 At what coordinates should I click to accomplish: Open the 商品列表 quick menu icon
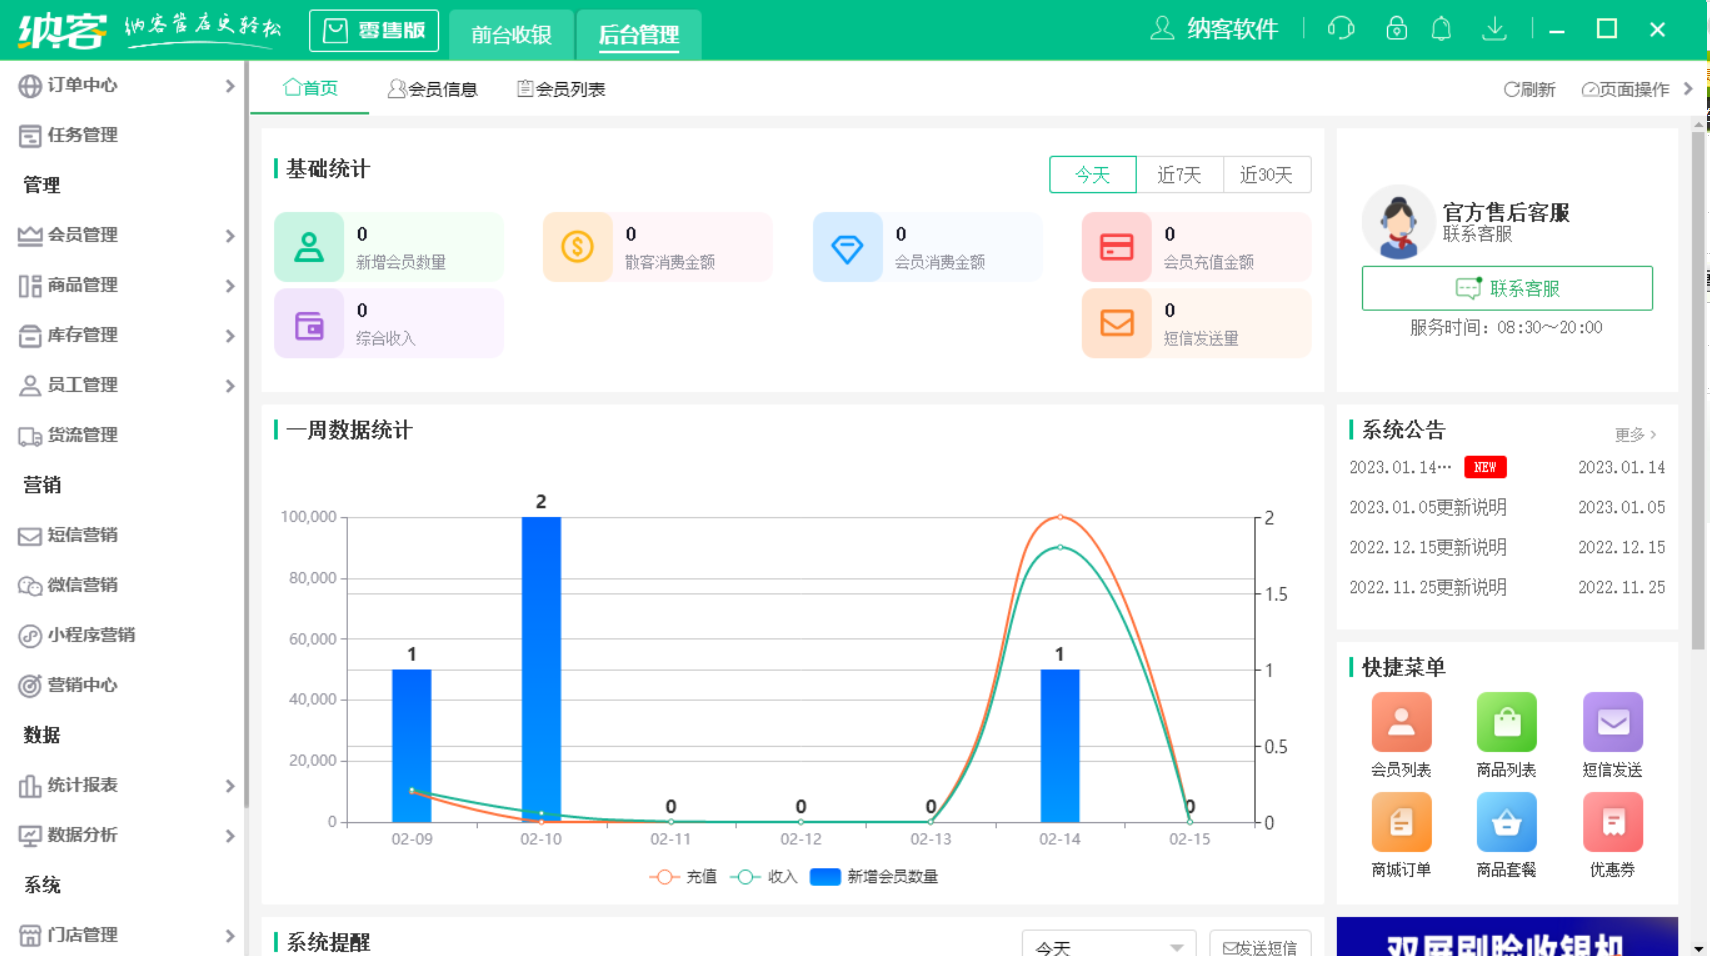1507,722
